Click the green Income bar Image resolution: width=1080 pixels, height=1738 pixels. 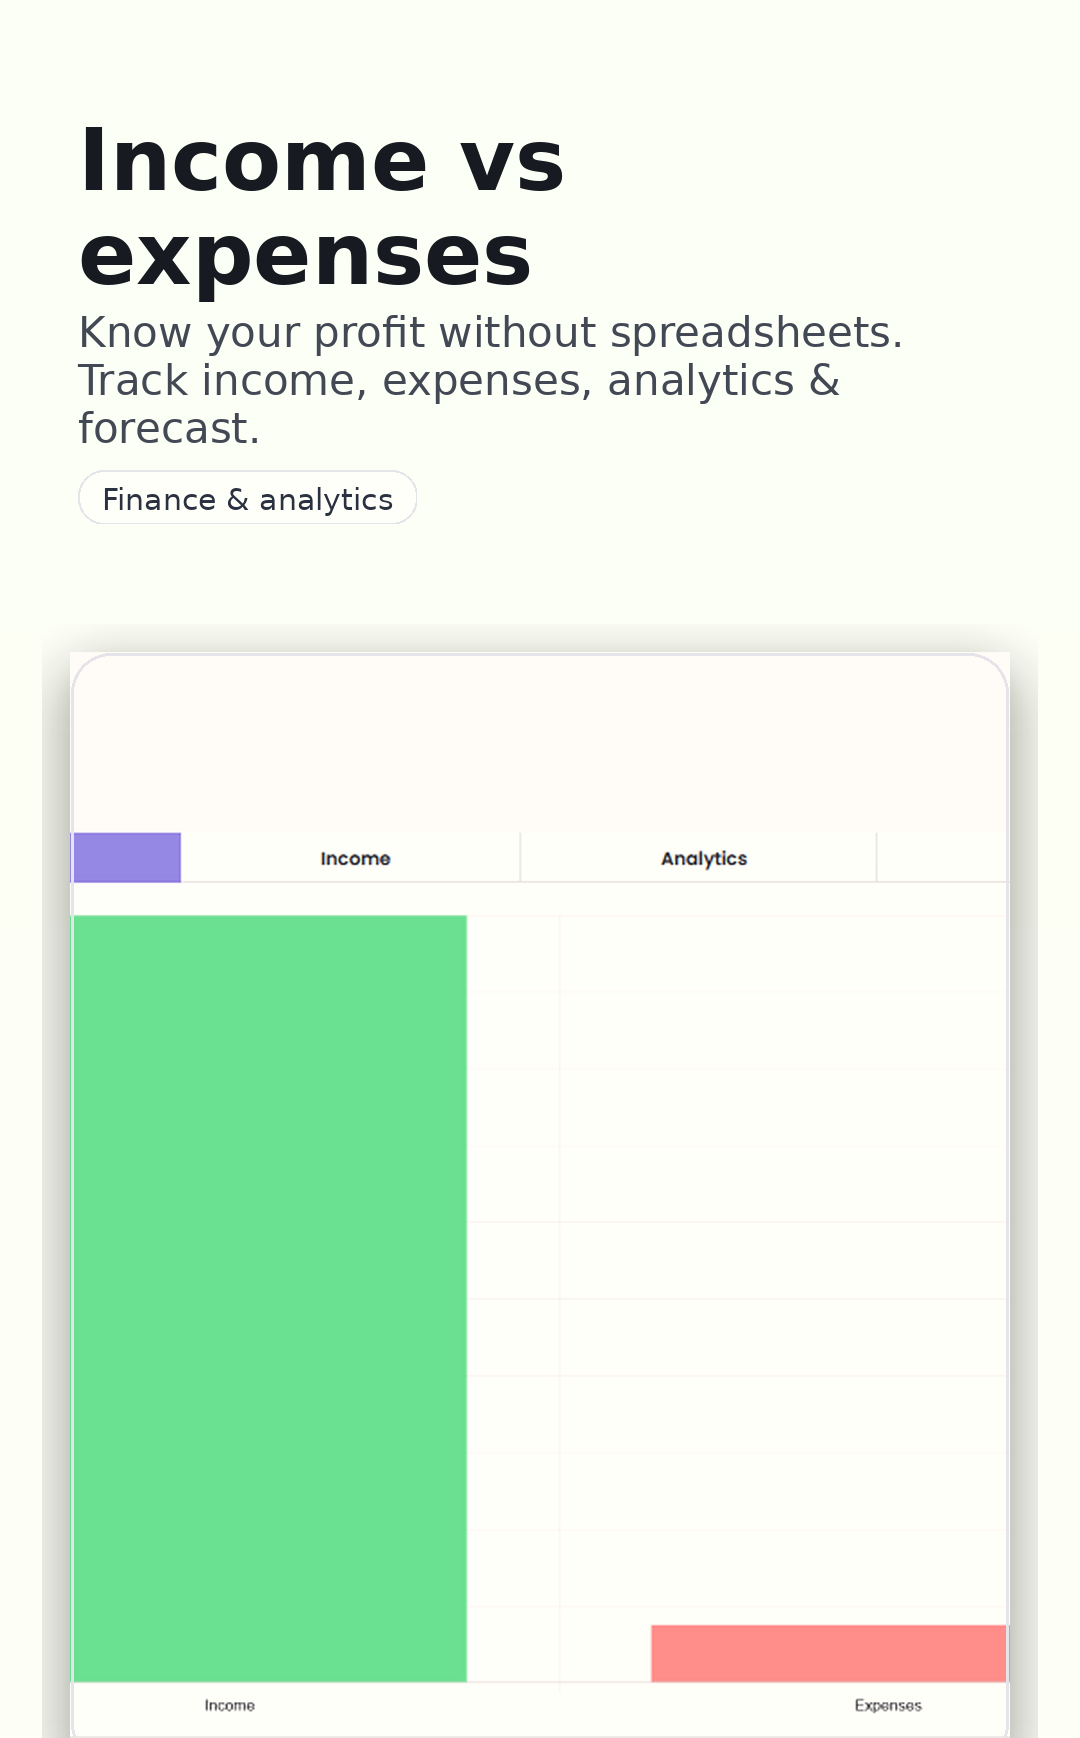[270, 1298]
